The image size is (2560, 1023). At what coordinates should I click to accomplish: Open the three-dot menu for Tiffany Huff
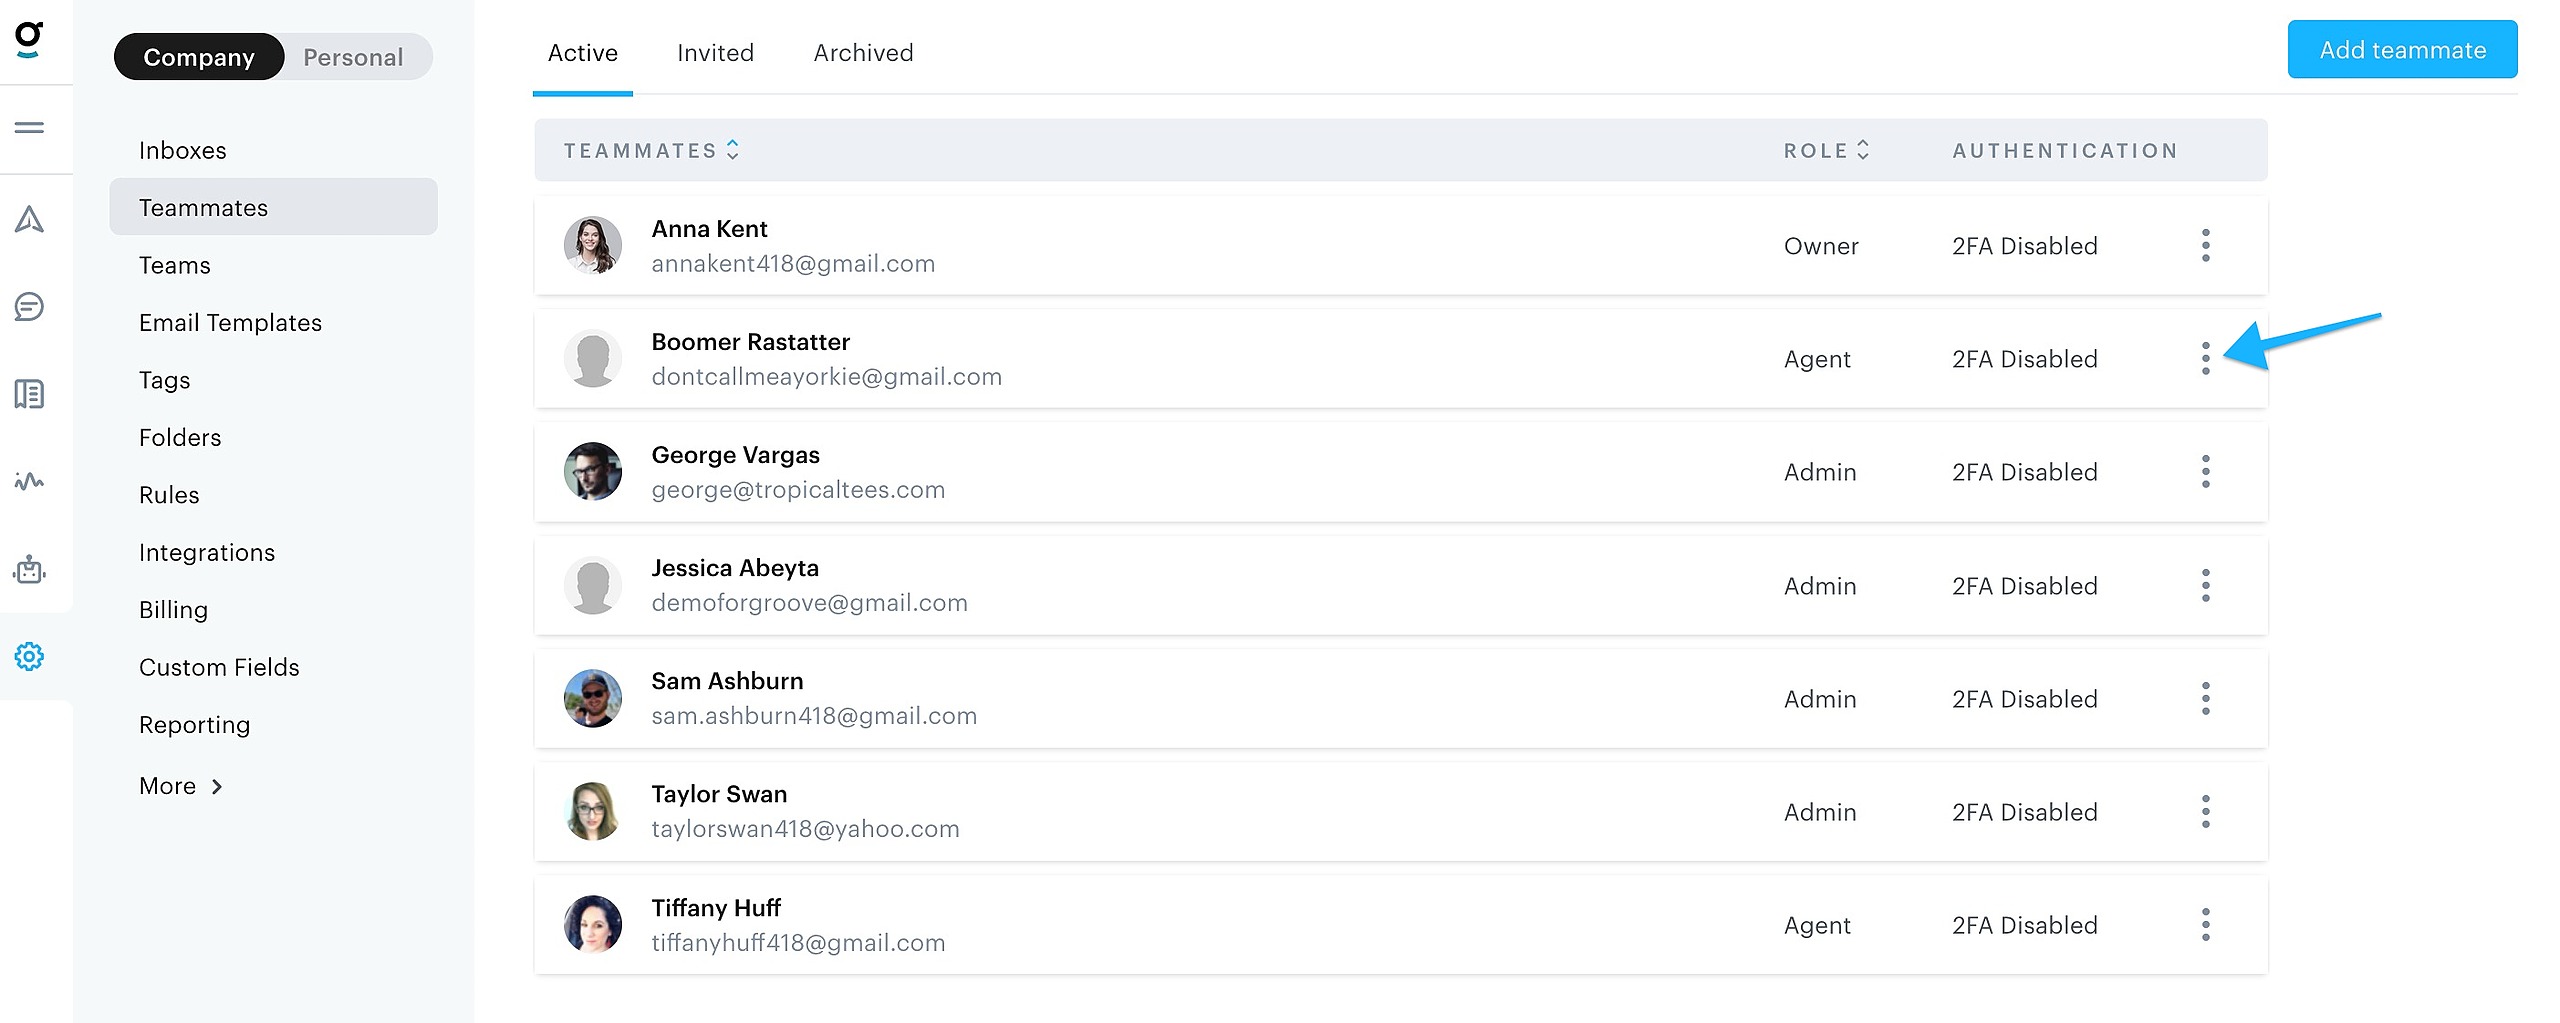(2205, 924)
